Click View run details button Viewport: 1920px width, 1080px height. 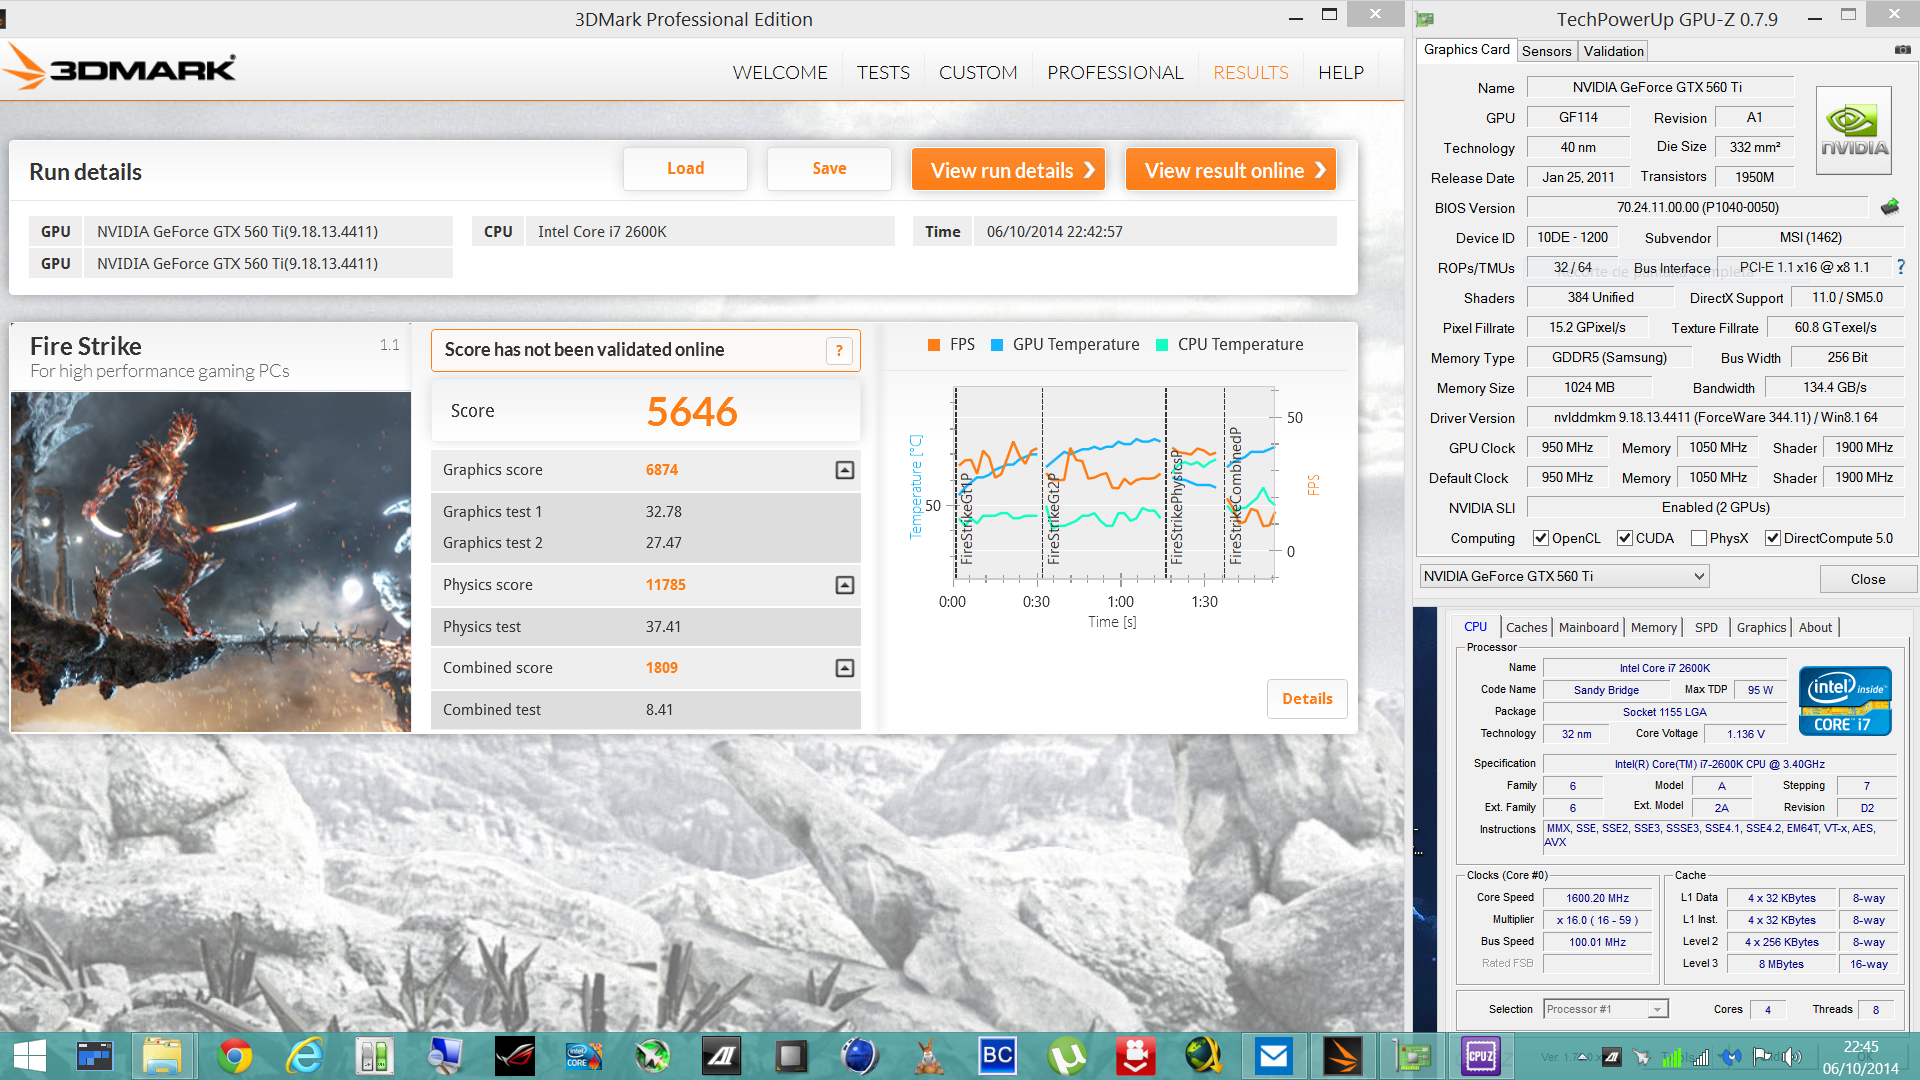[1009, 170]
